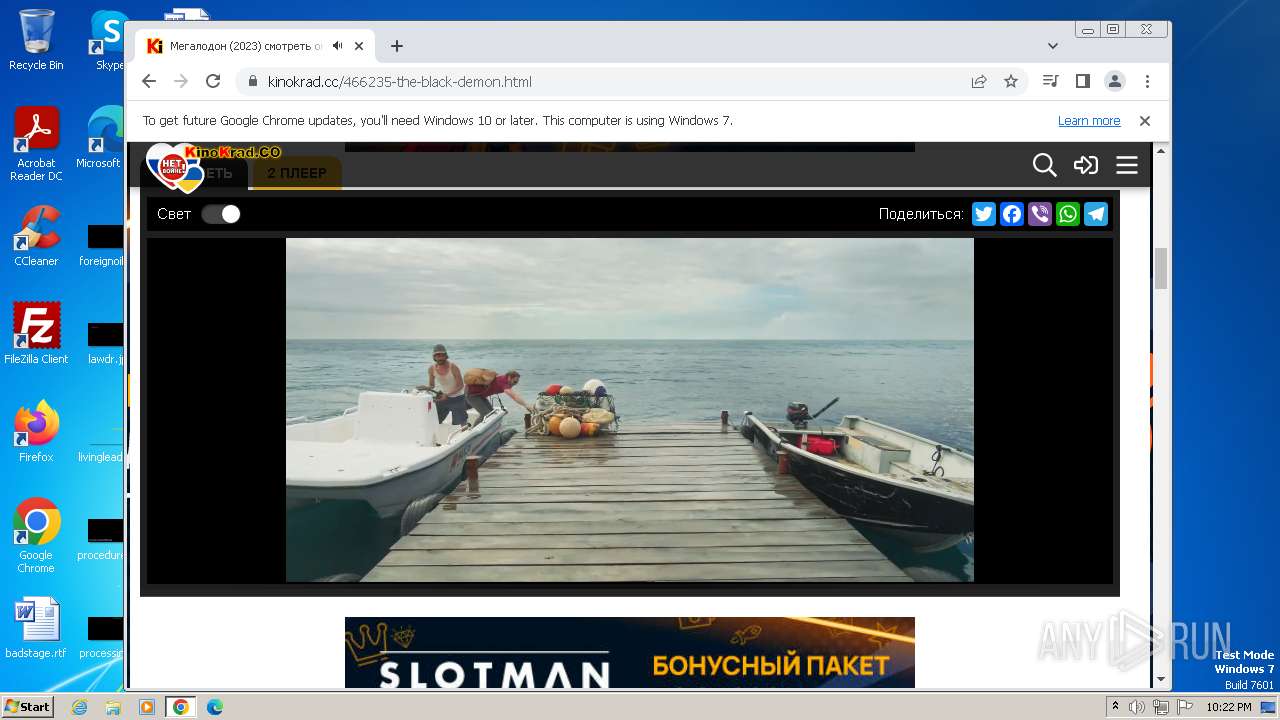Share this page from the address bar
The image size is (1280, 720).
979,81
